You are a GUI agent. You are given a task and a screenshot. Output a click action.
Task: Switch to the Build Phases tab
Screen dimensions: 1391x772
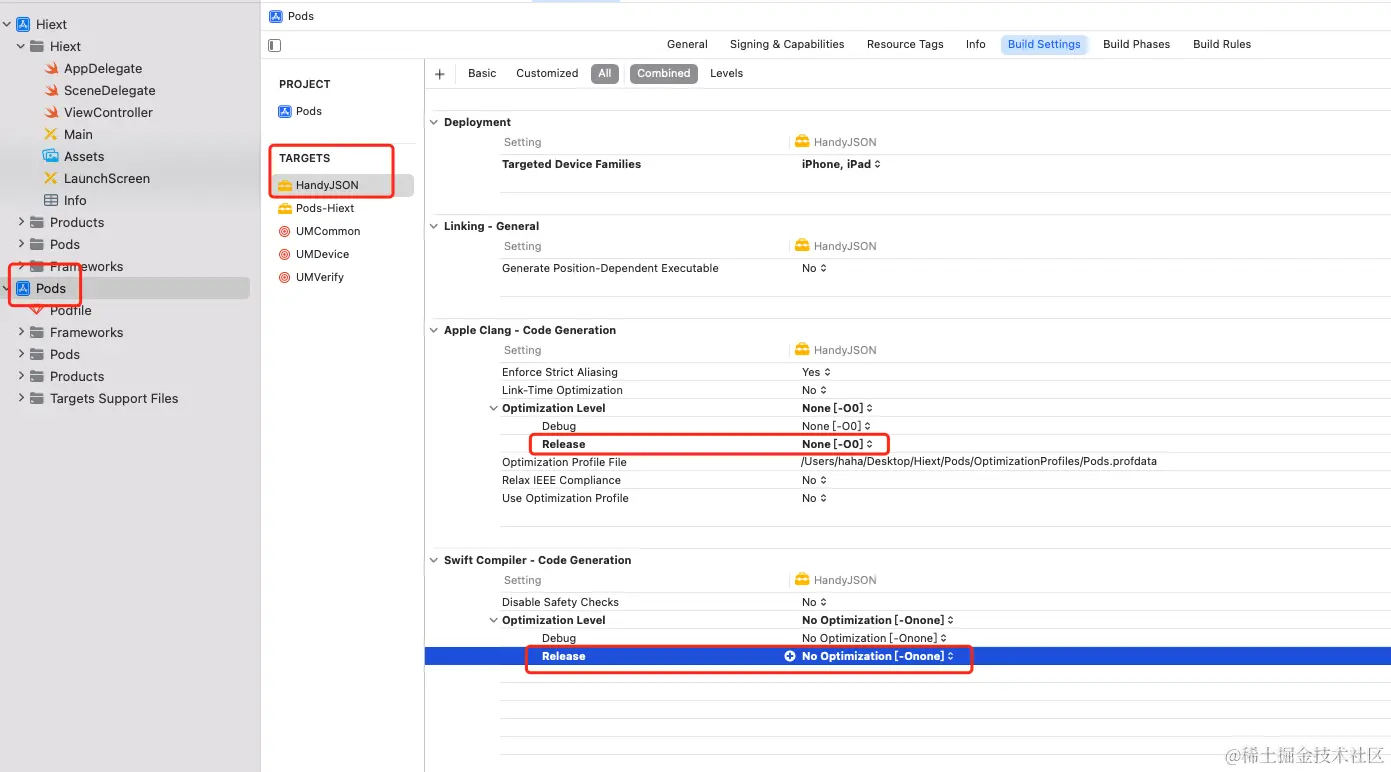point(1136,44)
